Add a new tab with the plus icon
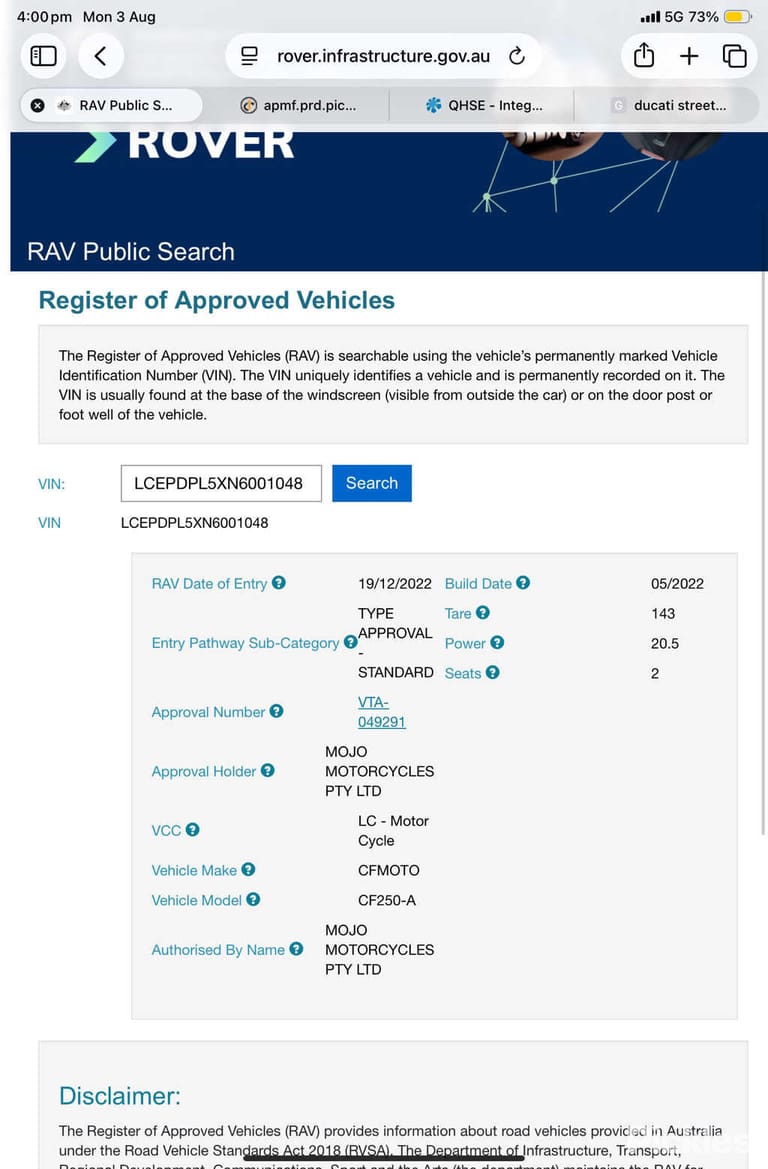768x1169 pixels. pos(689,56)
